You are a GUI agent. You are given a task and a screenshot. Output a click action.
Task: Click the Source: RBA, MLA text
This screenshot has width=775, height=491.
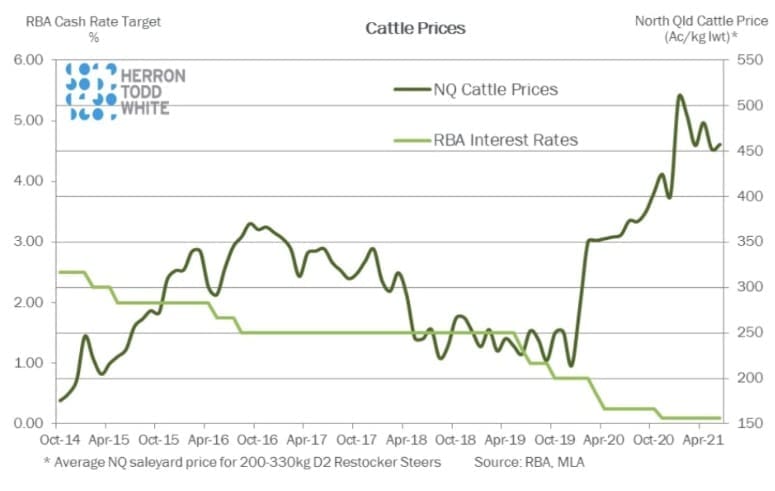[529, 462]
